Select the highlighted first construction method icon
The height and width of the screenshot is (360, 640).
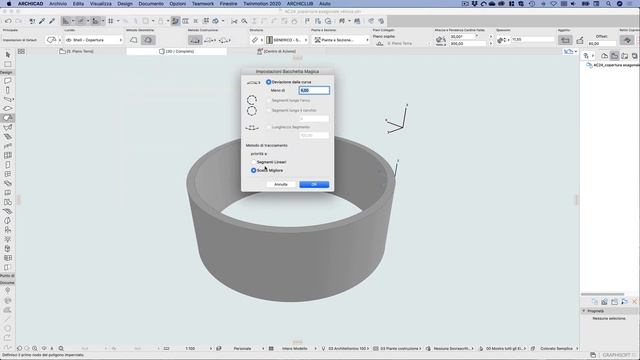(x=195, y=40)
